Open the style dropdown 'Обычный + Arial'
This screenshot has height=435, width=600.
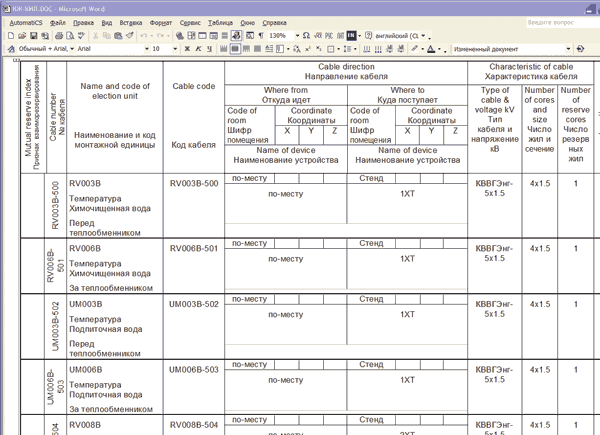[72, 49]
